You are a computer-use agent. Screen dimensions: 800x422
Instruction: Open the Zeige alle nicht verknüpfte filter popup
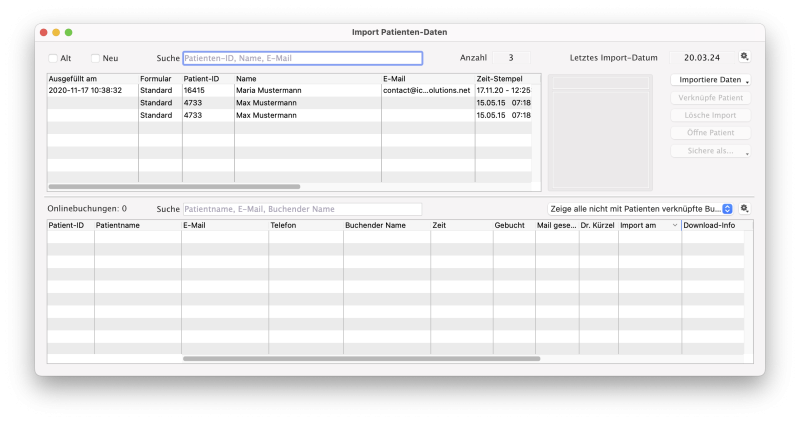[x=641, y=209]
